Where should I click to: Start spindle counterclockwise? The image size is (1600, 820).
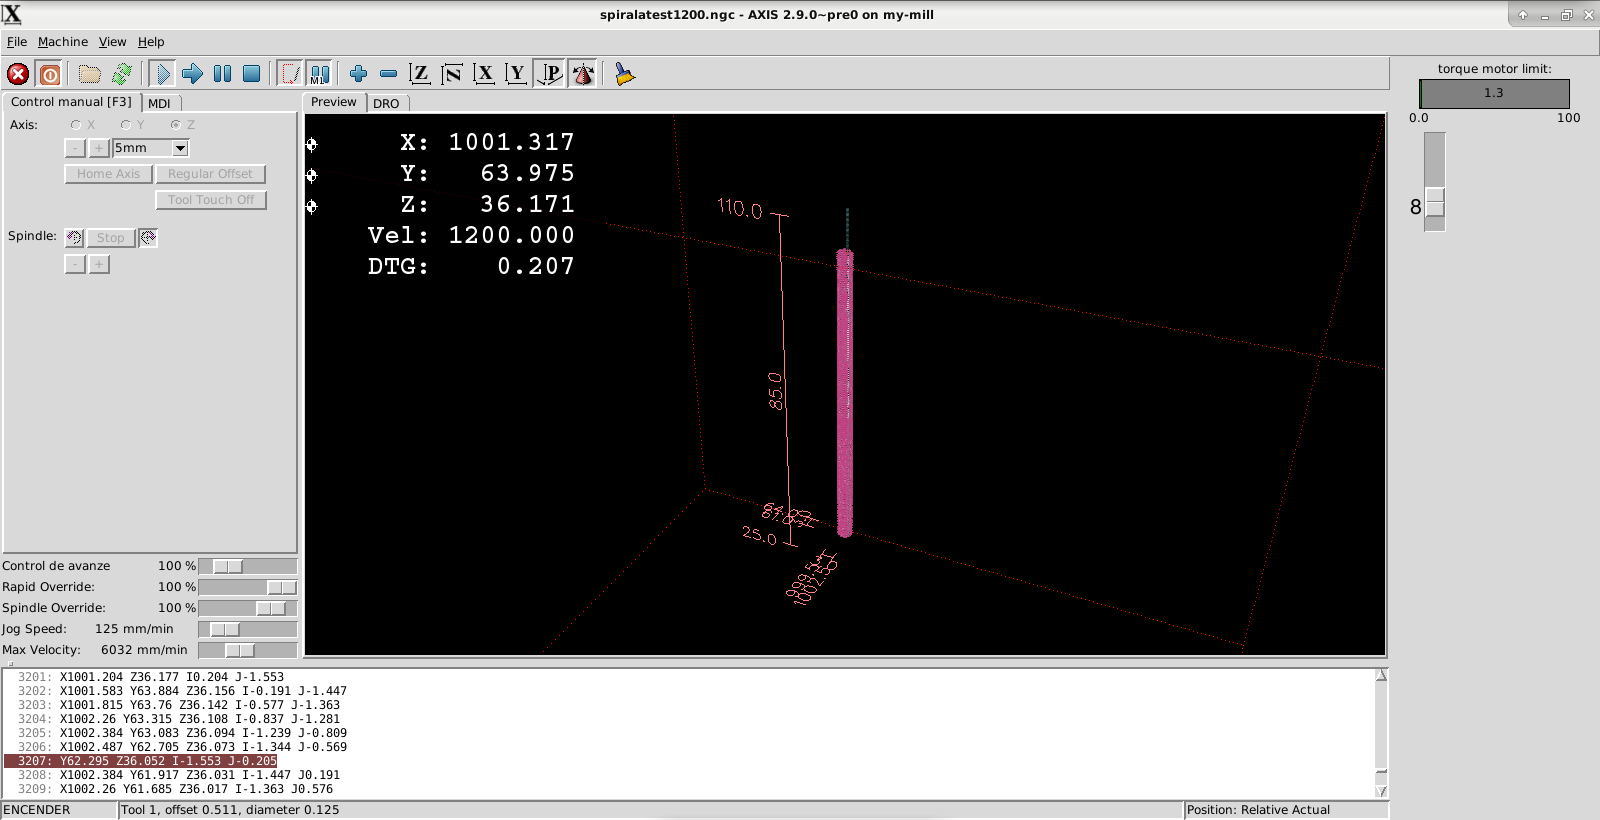click(x=75, y=238)
